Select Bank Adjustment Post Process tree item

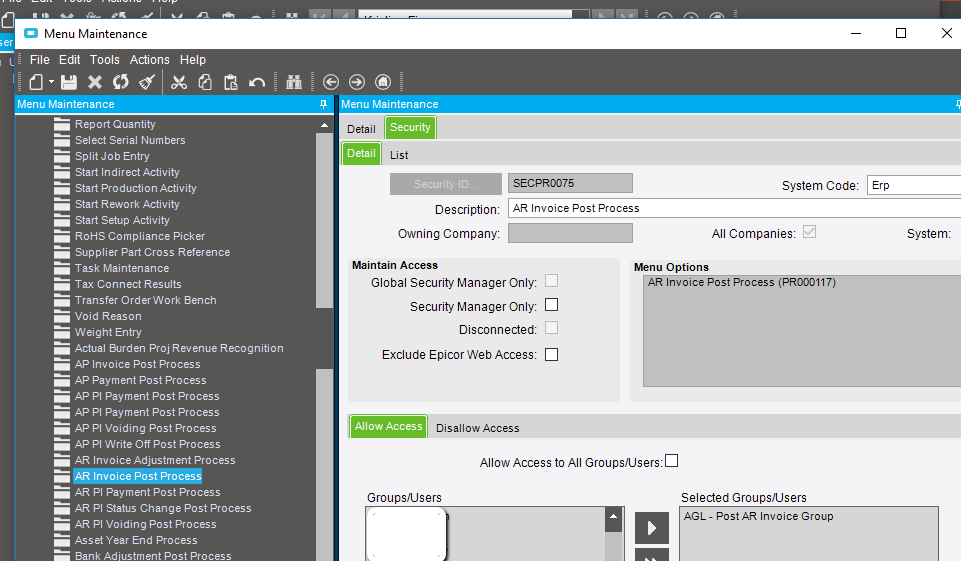pyautogui.click(x=153, y=555)
